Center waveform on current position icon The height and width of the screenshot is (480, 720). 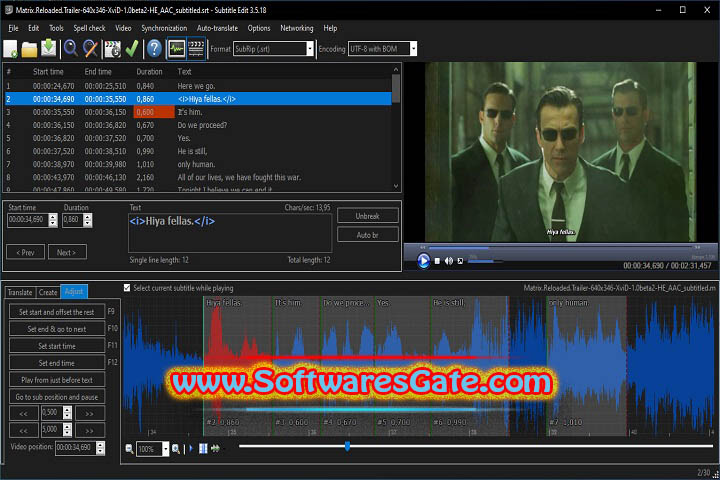203,448
